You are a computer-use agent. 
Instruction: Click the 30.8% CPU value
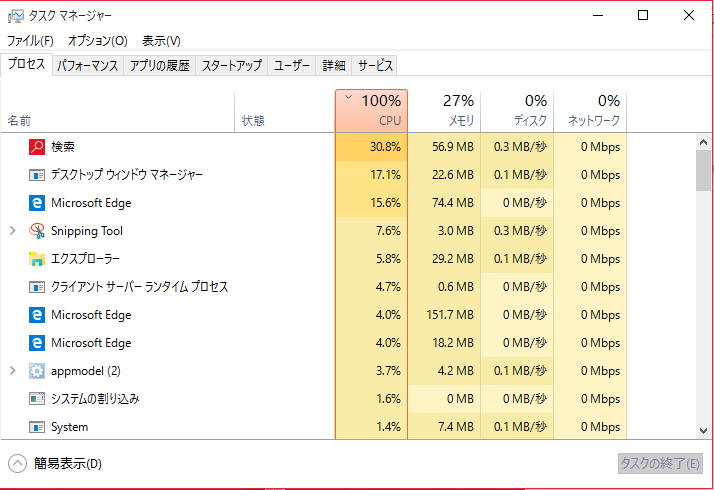[385, 147]
